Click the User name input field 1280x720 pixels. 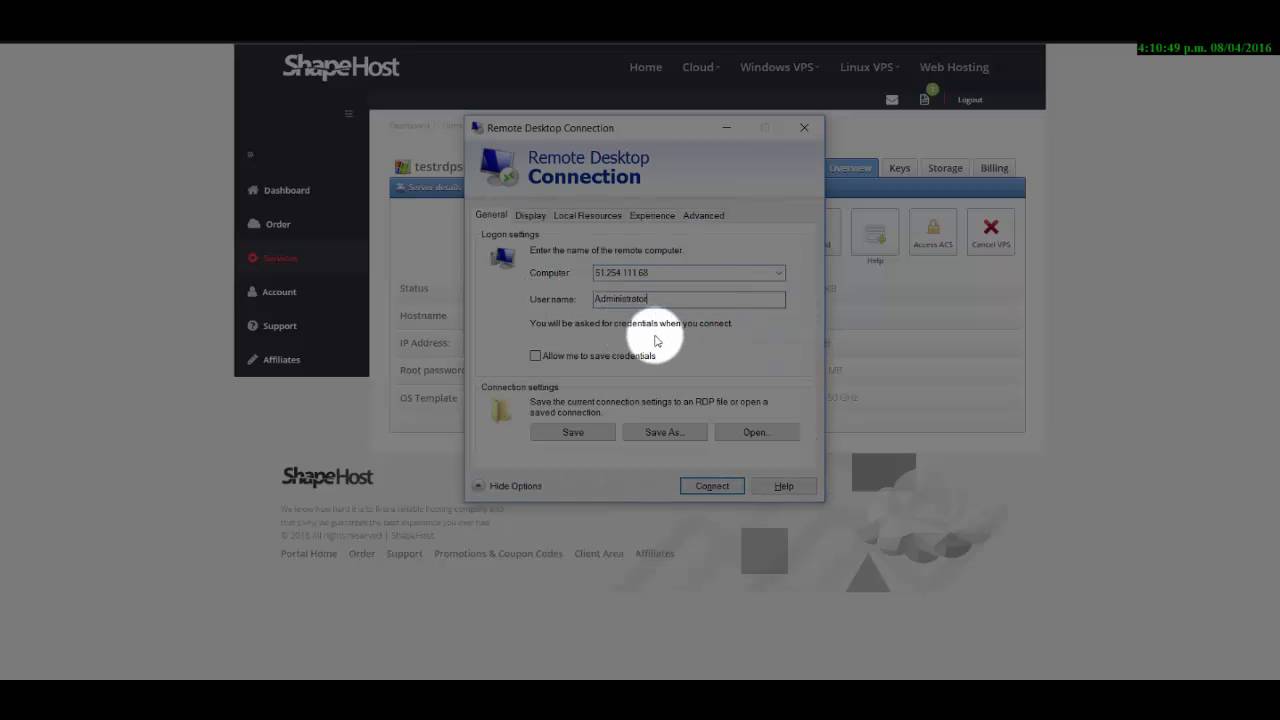point(689,299)
